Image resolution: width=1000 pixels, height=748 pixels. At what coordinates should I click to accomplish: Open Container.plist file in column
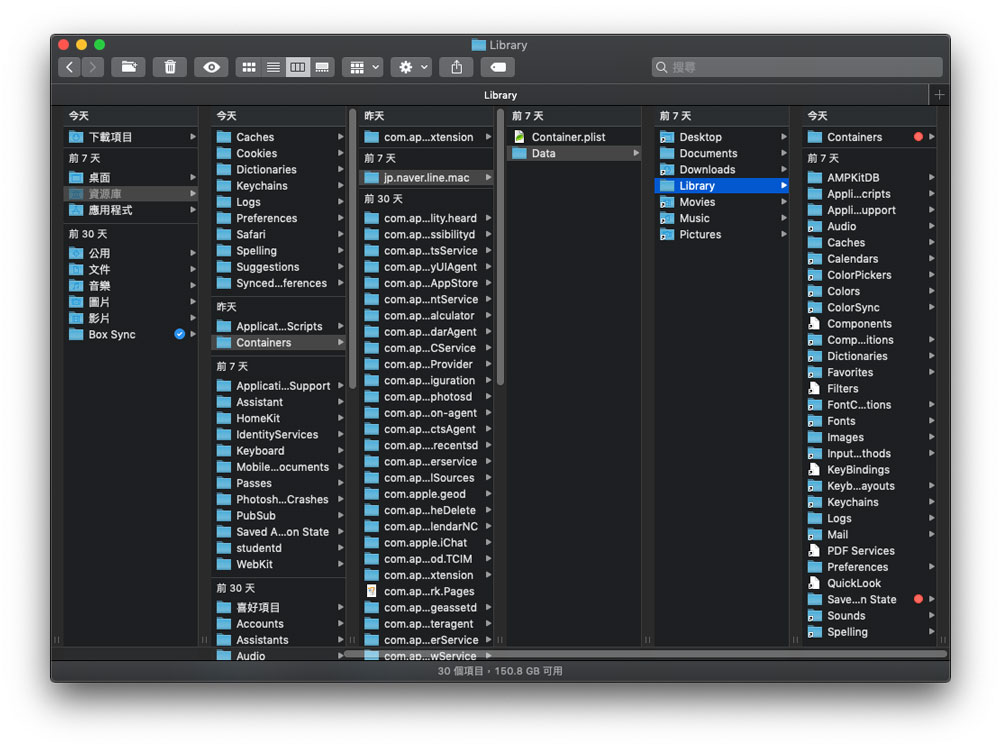pyautogui.click(x=568, y=137)
